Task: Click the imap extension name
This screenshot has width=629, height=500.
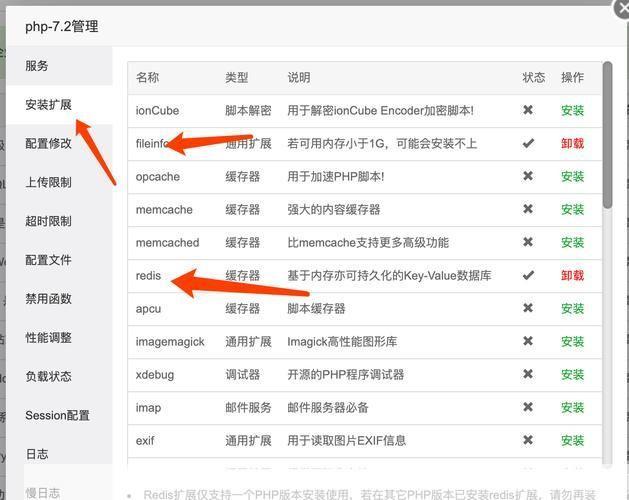Action: click(148, 408)
